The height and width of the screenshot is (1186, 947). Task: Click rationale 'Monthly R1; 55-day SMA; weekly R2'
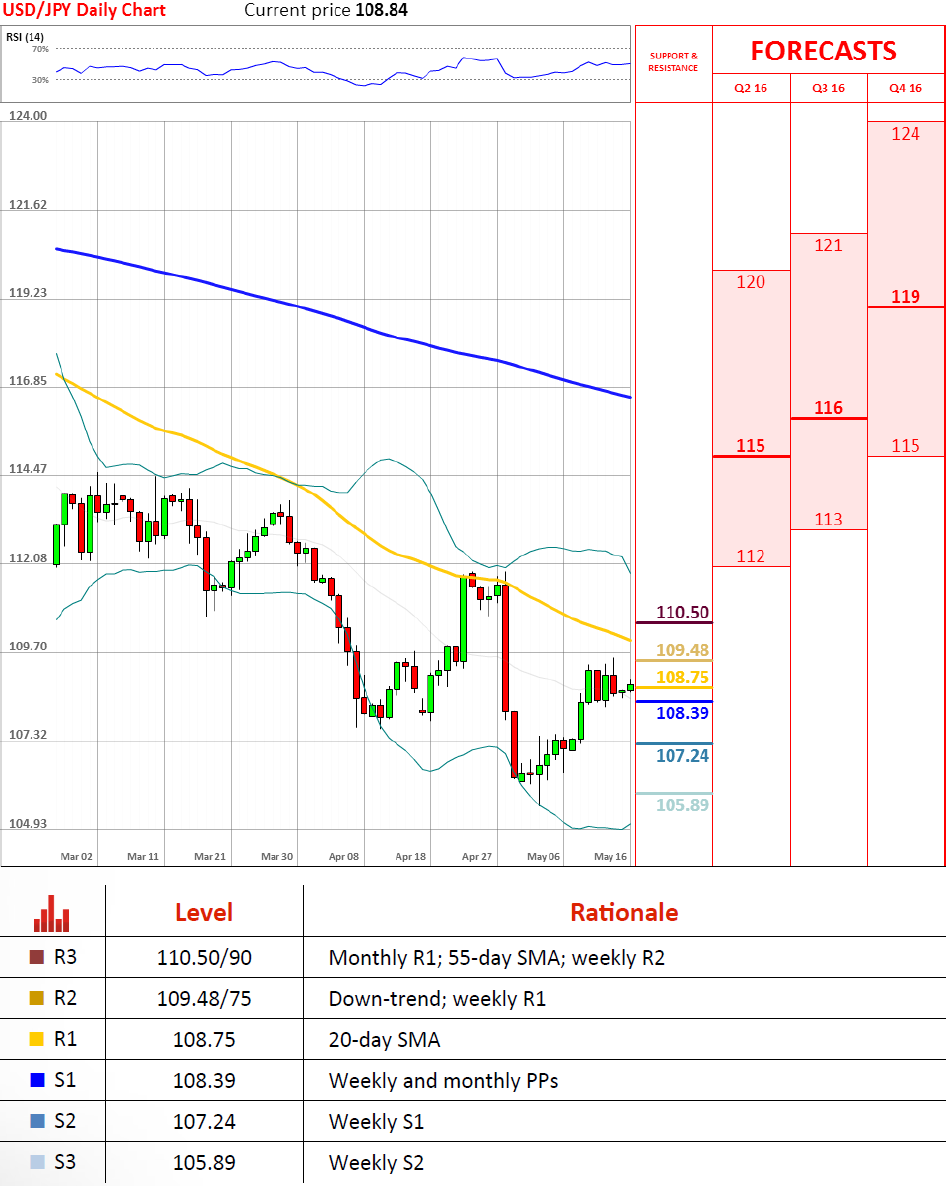(x=497, y=958)
